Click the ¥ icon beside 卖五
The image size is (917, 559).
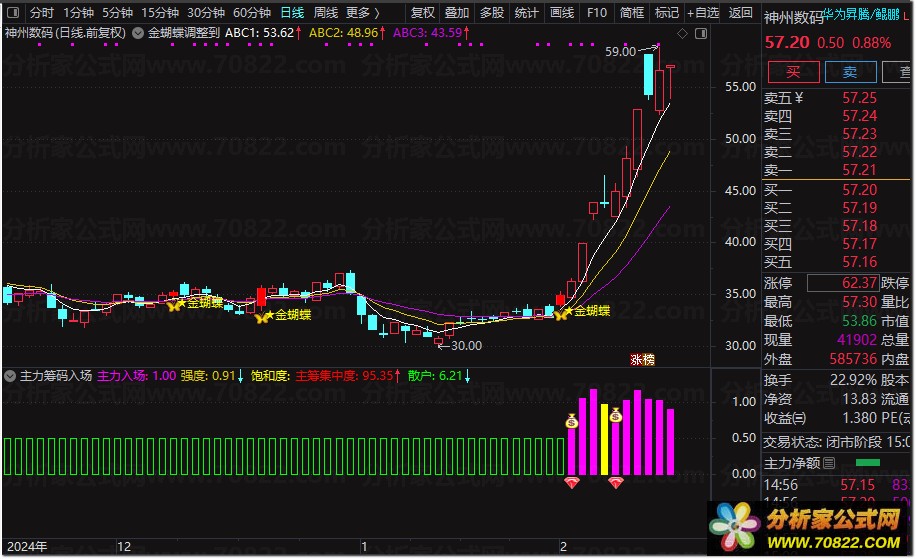[799, 98]
